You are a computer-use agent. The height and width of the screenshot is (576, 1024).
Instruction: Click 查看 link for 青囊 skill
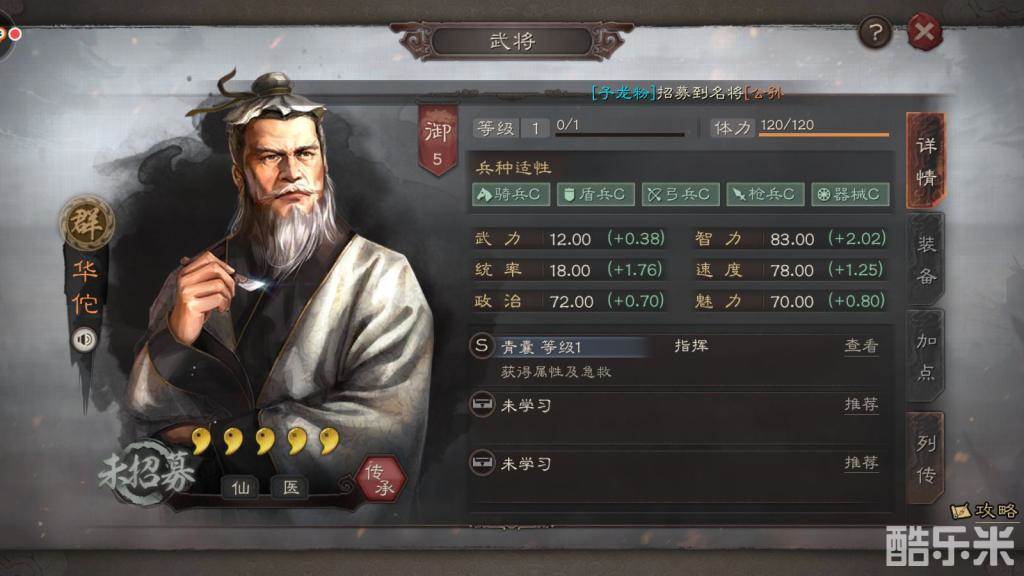click(x=861, y=345)
